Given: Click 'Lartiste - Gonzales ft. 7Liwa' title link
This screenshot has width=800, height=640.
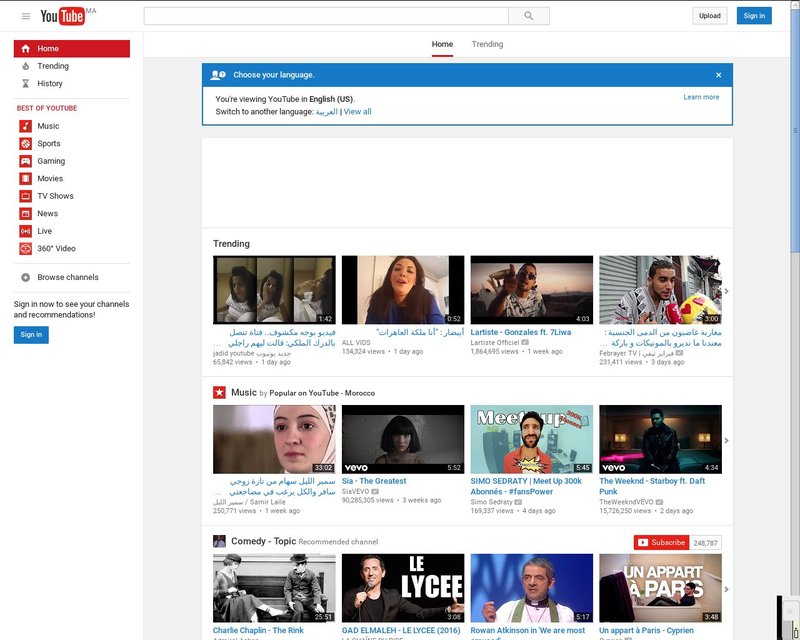Looking at the screenshot, I should [x=521, y=332].
